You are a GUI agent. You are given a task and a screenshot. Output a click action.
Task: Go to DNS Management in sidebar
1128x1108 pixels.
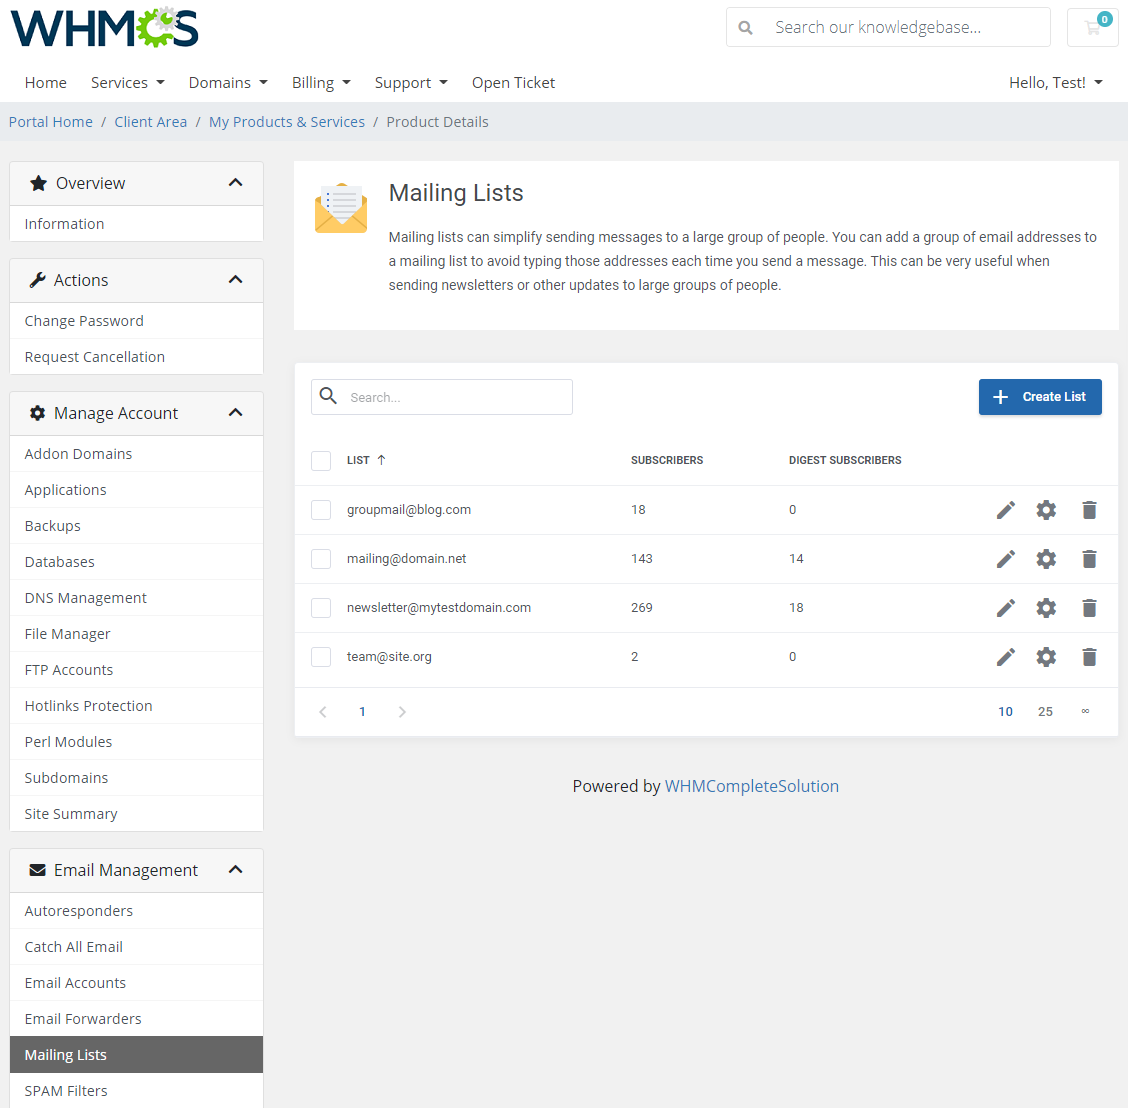tap(86, 598)
